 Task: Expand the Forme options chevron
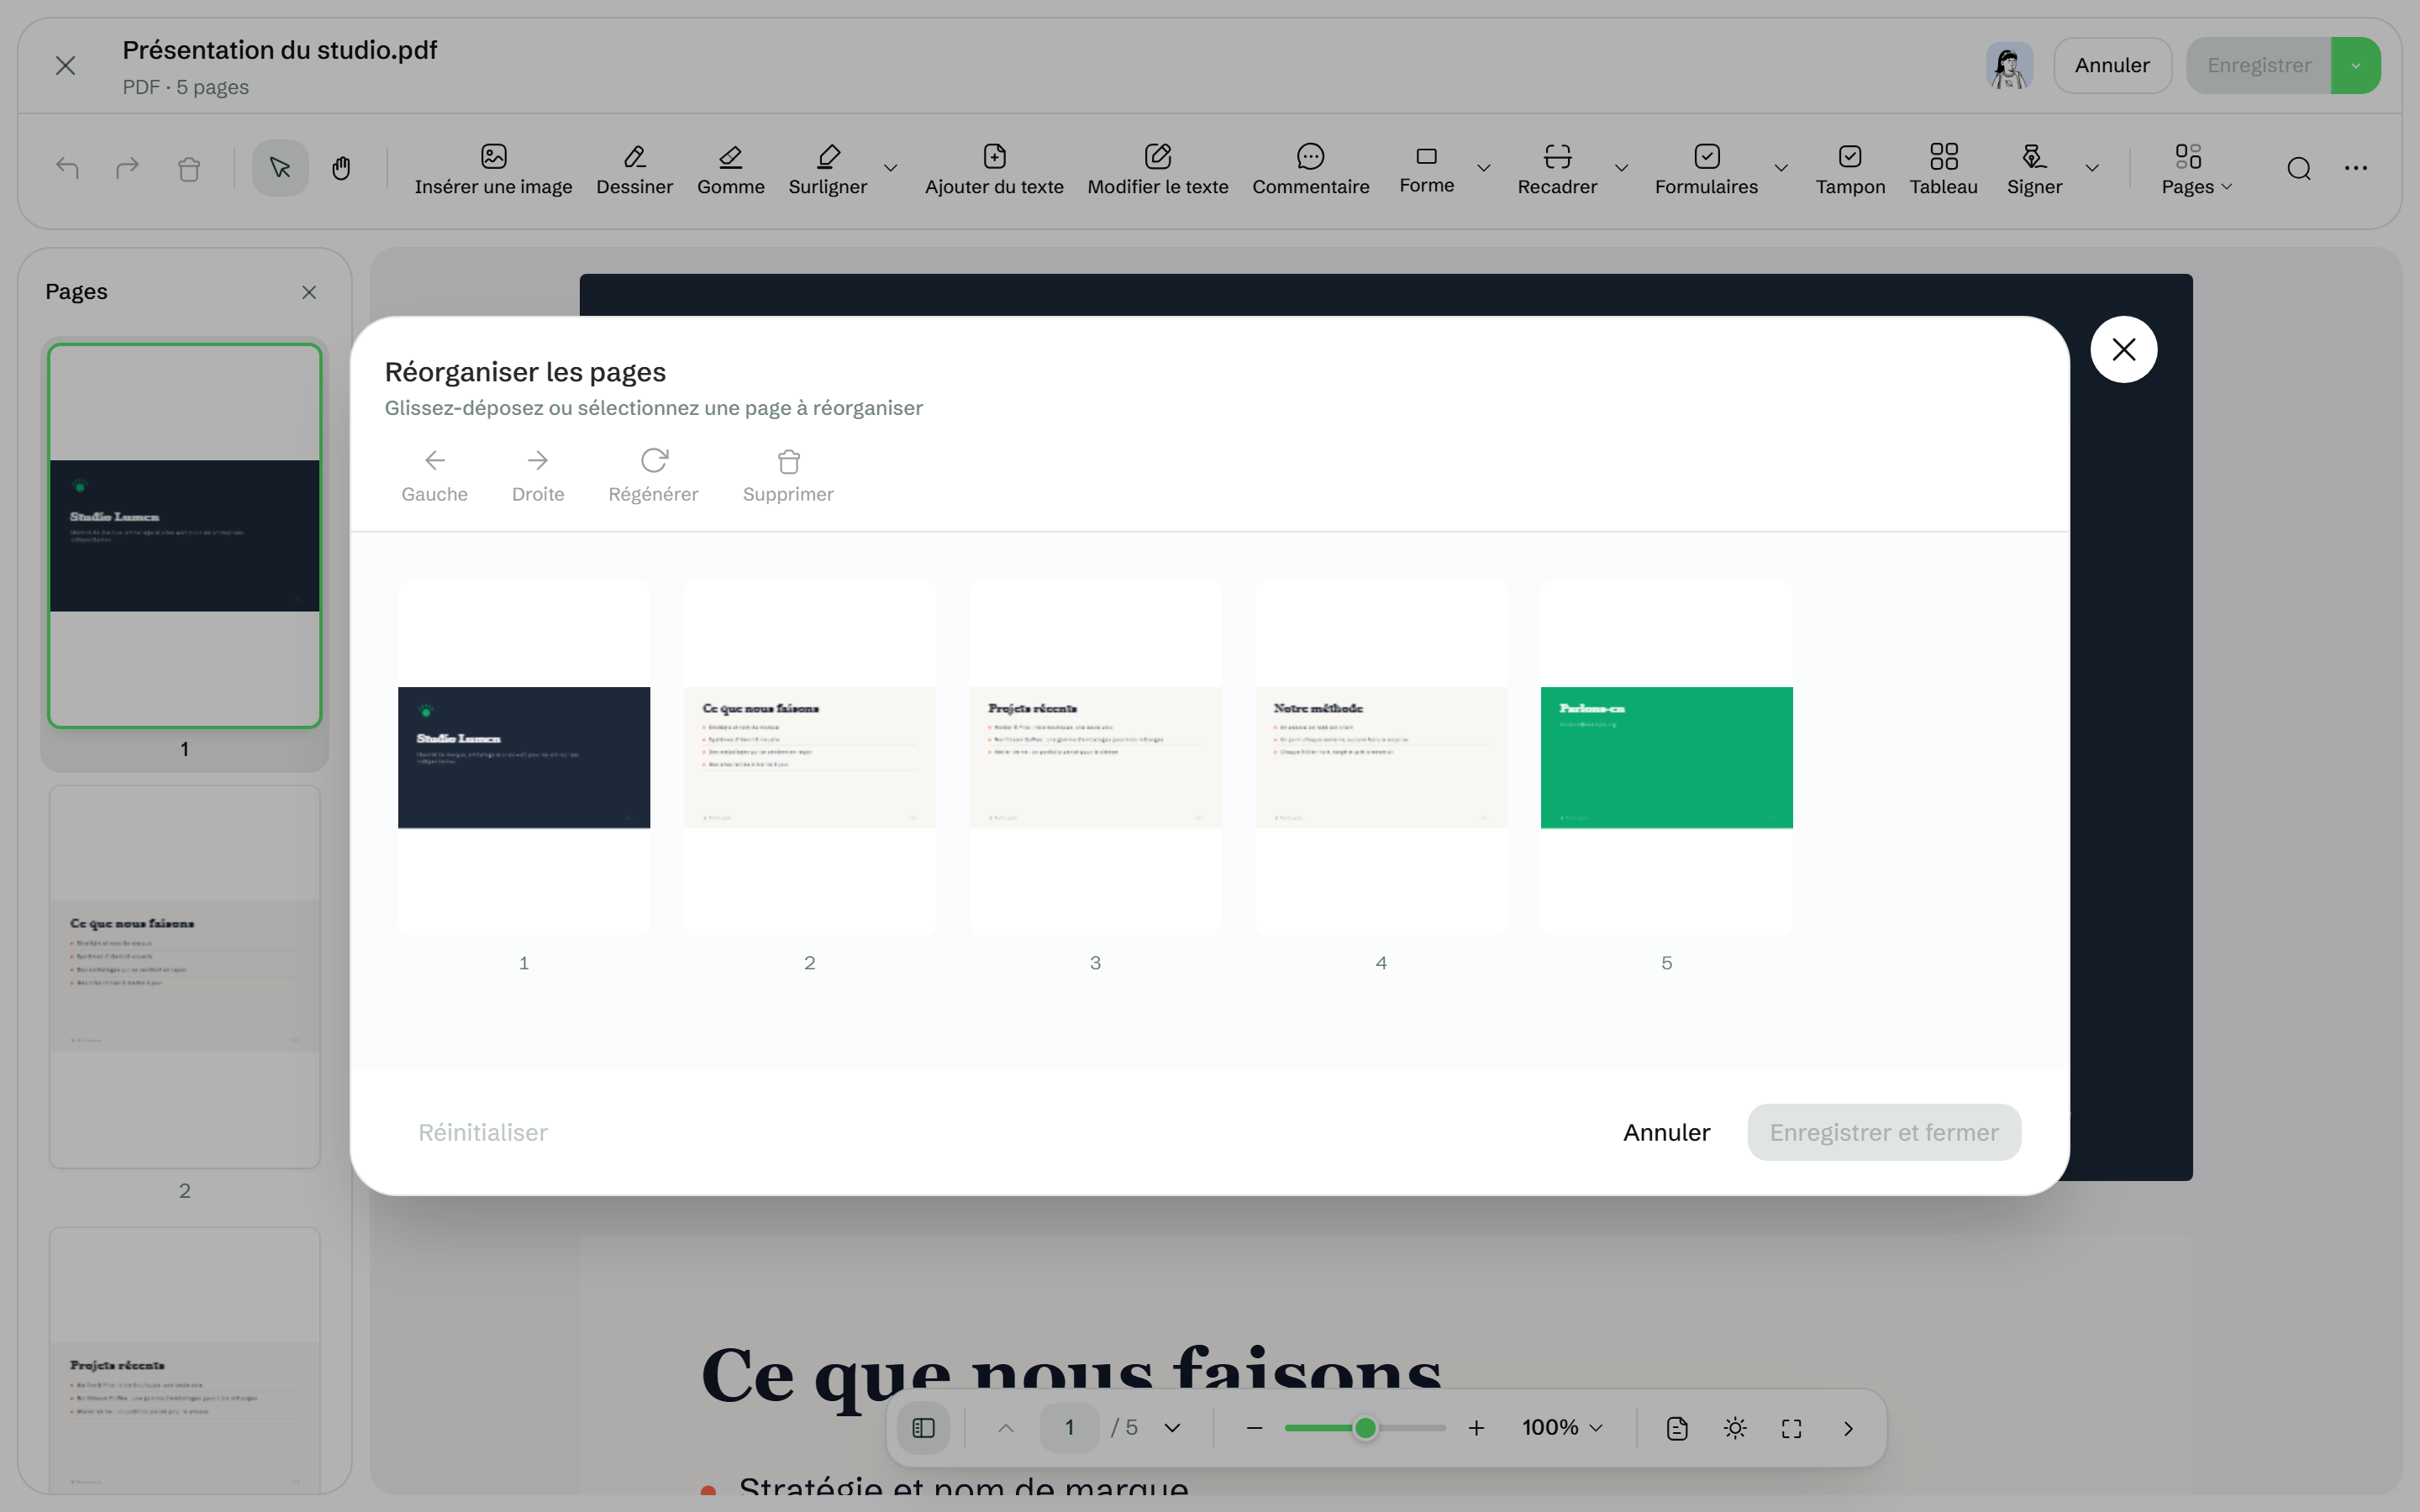point(1484,168)
